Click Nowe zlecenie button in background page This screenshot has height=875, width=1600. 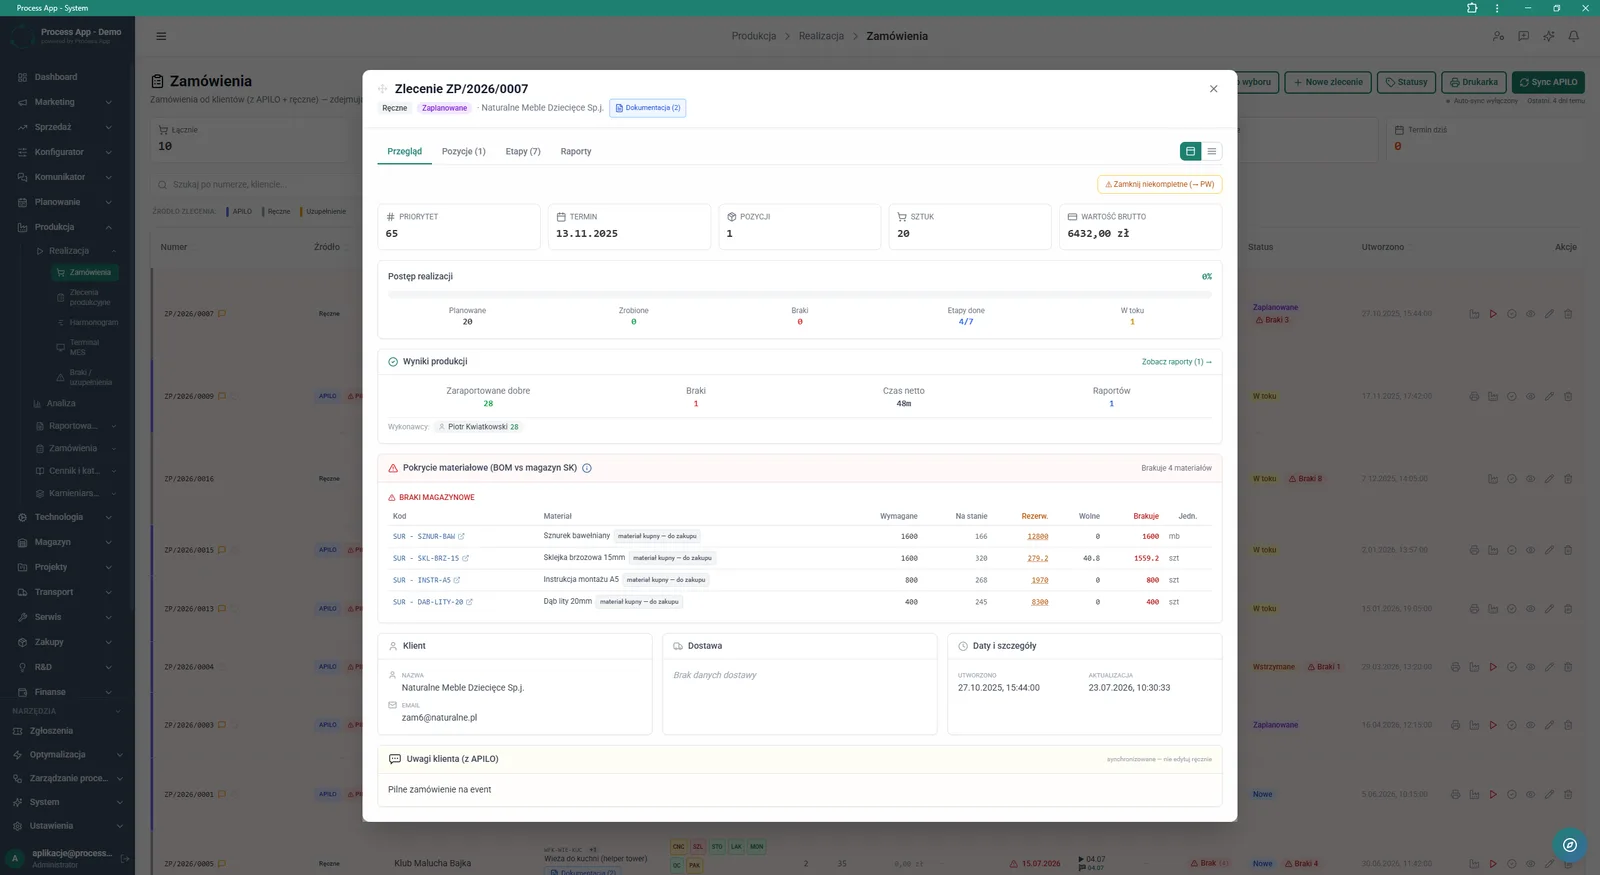[1328, 82]
